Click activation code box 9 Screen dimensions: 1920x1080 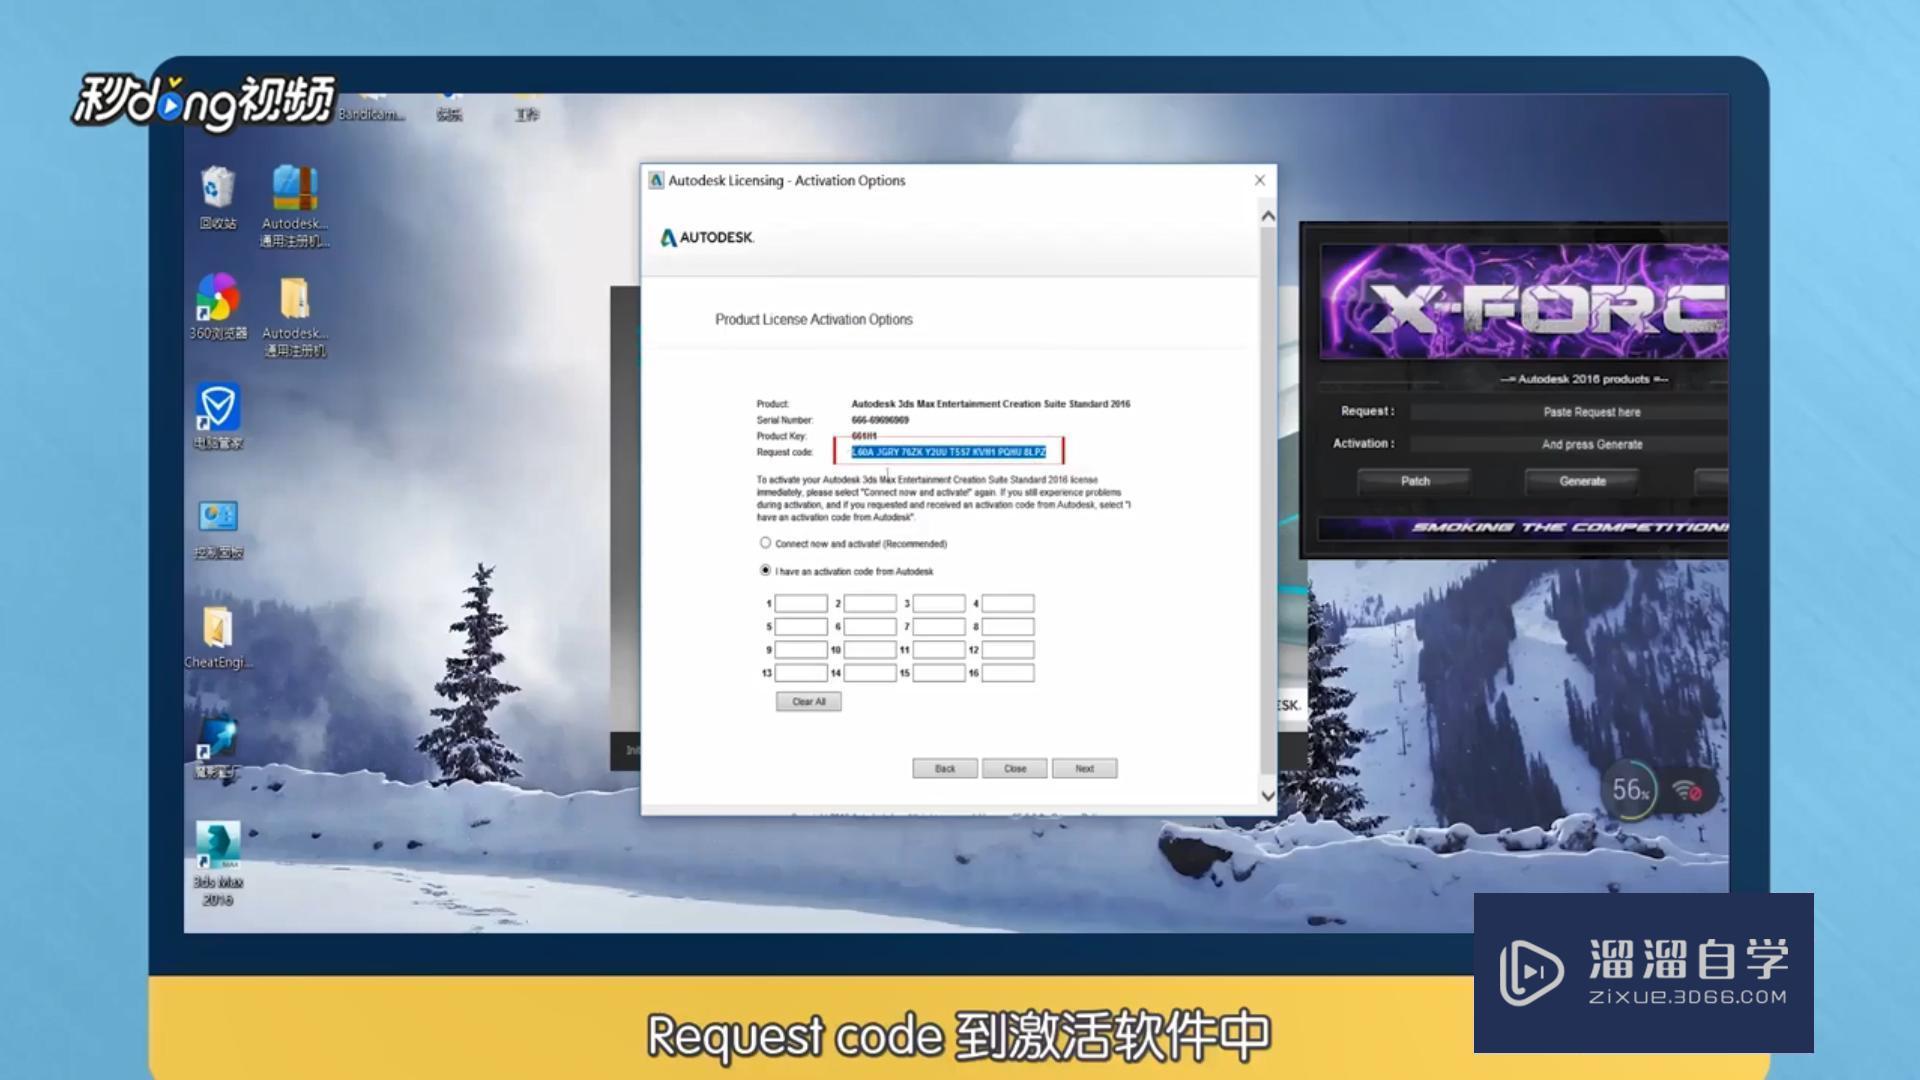coord(801,650)
